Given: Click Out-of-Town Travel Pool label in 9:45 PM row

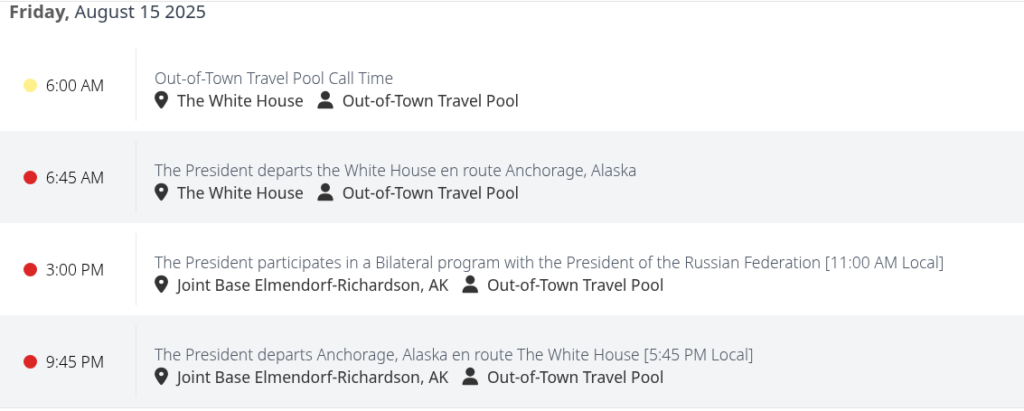Looking at the screenshot, I should tap(575, 378).
